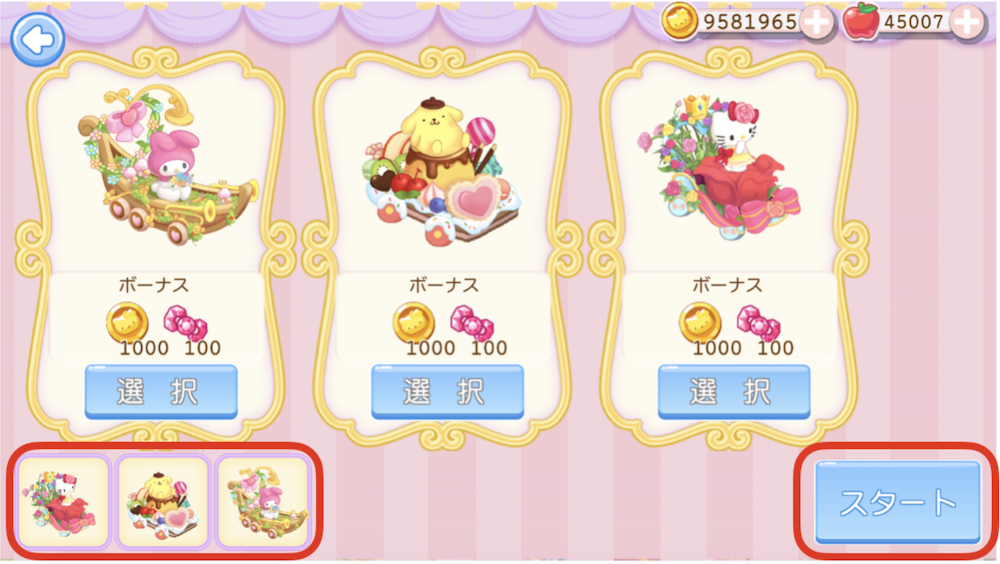Tap the blue back arrow button

point(38,40)
